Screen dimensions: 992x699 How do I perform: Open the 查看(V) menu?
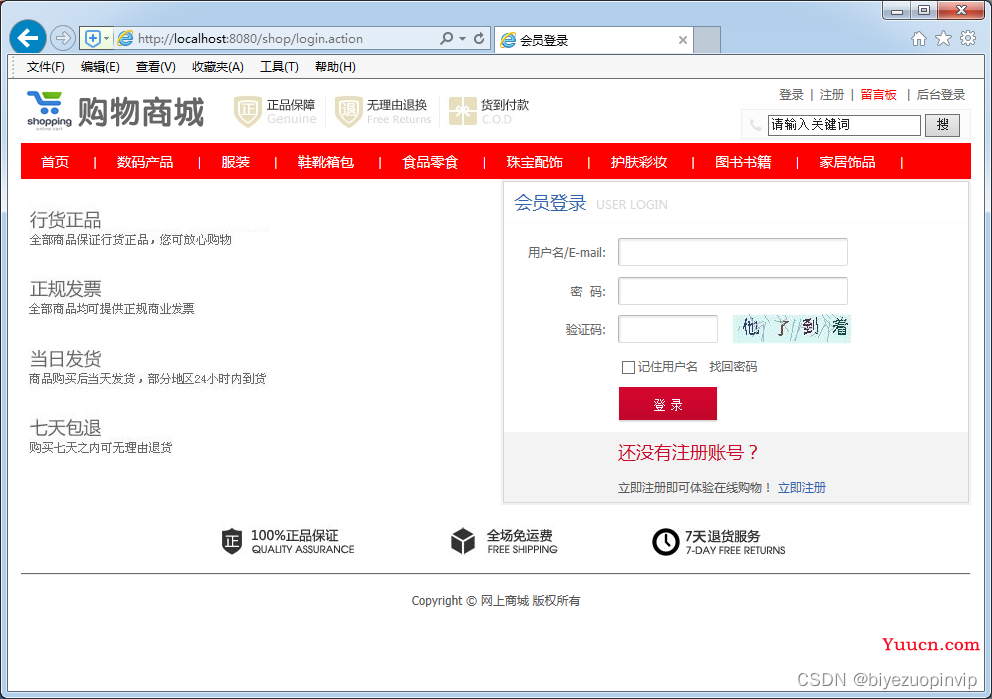click(156, 66)
